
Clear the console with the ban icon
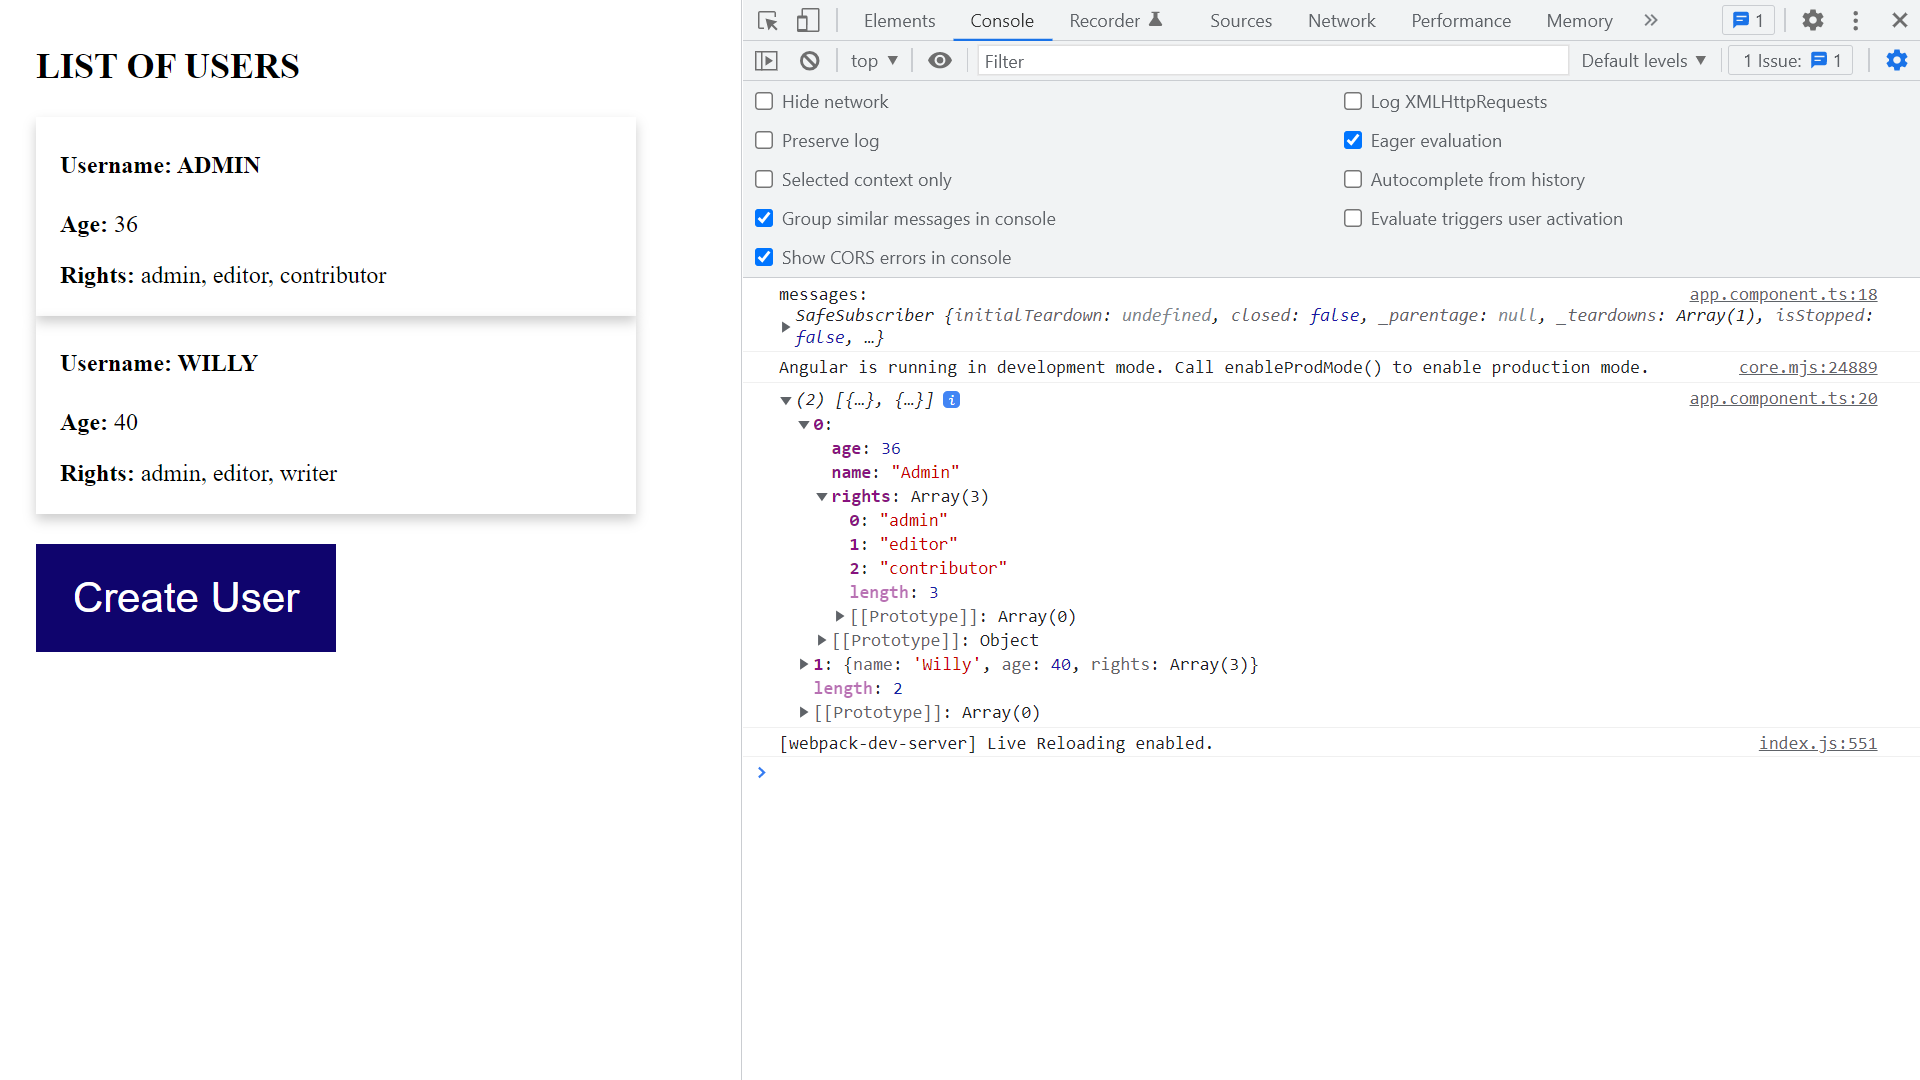click(810, 61)
